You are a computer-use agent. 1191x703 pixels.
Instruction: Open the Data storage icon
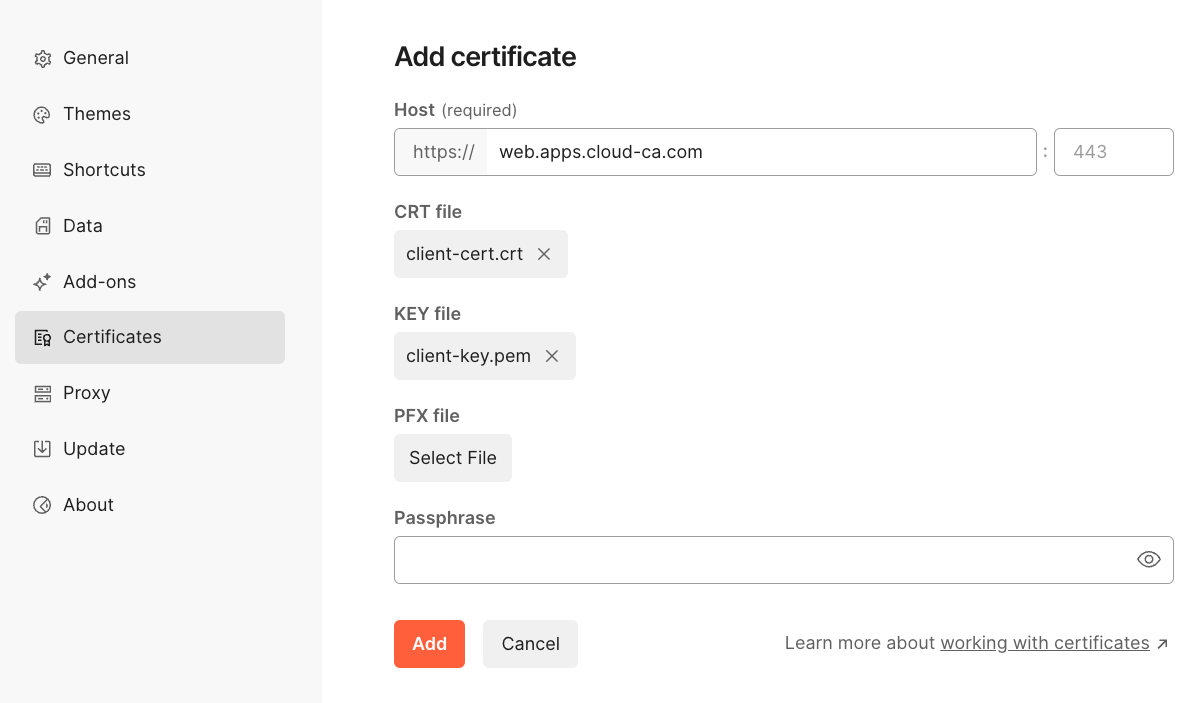pyautogui.click(x=42, y=226)
